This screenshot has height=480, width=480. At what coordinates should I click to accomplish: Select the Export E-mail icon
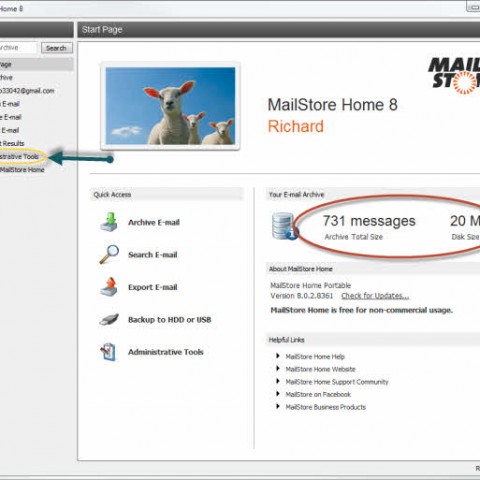(x=109, y=287)
